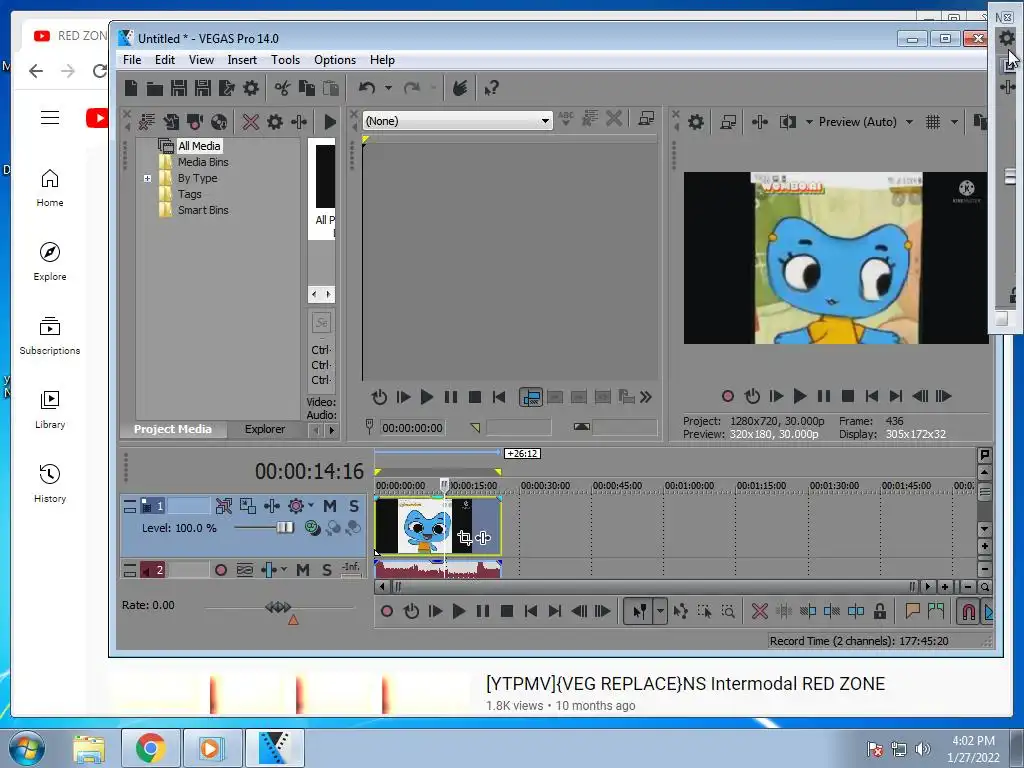Open the File menu
This screenshot has width=1024, height=768.
click(132, 59)
